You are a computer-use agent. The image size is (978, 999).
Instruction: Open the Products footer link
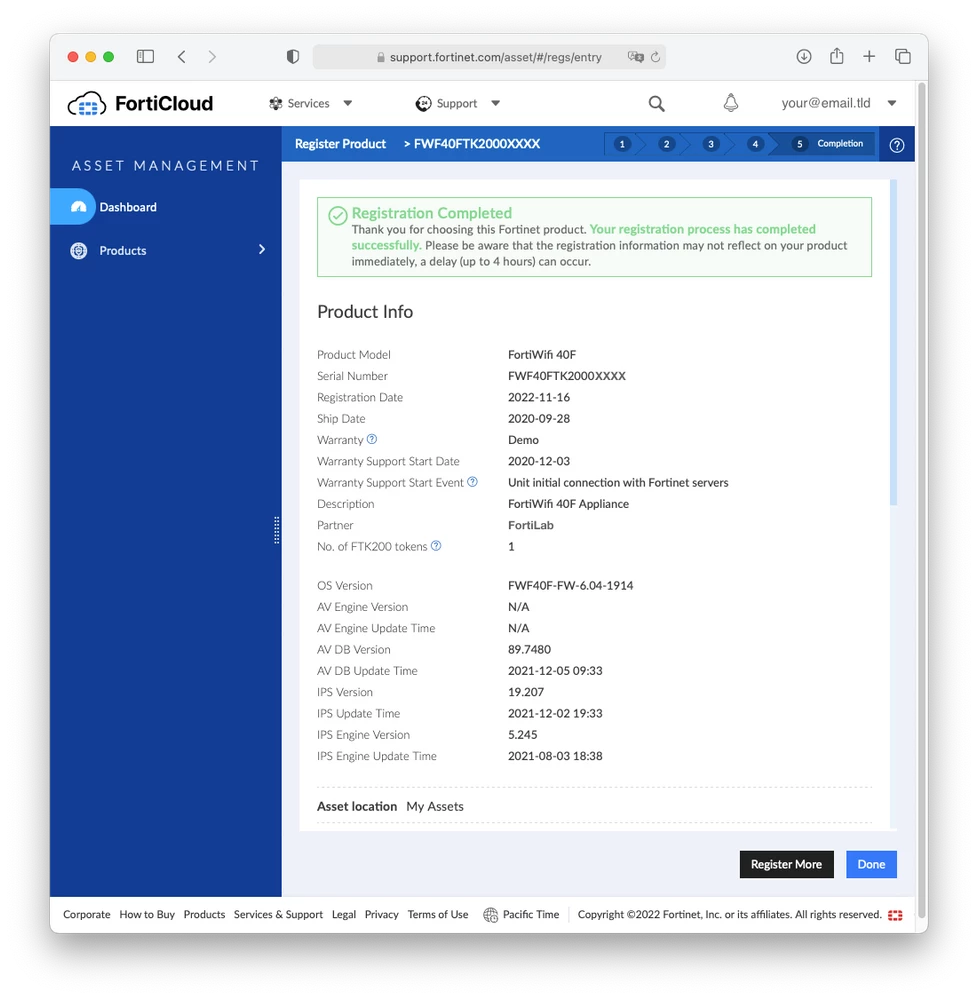click(205, 914)
